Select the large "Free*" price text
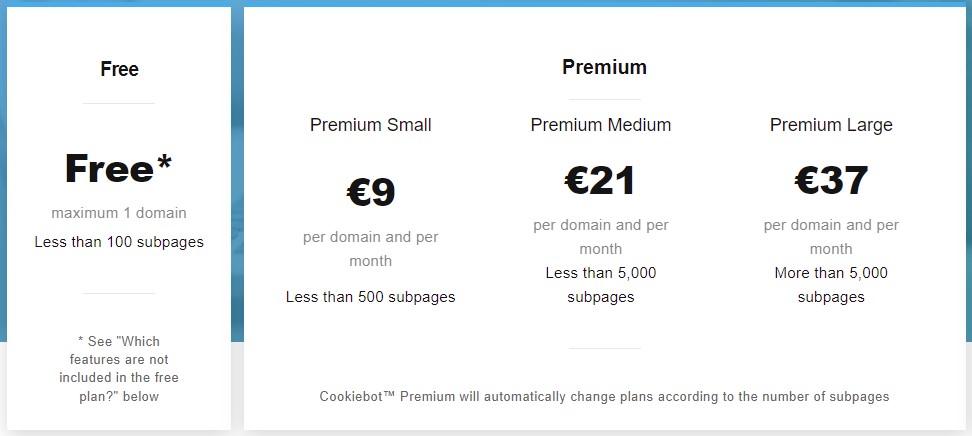The image size is (972, 436). pos(111,169)
